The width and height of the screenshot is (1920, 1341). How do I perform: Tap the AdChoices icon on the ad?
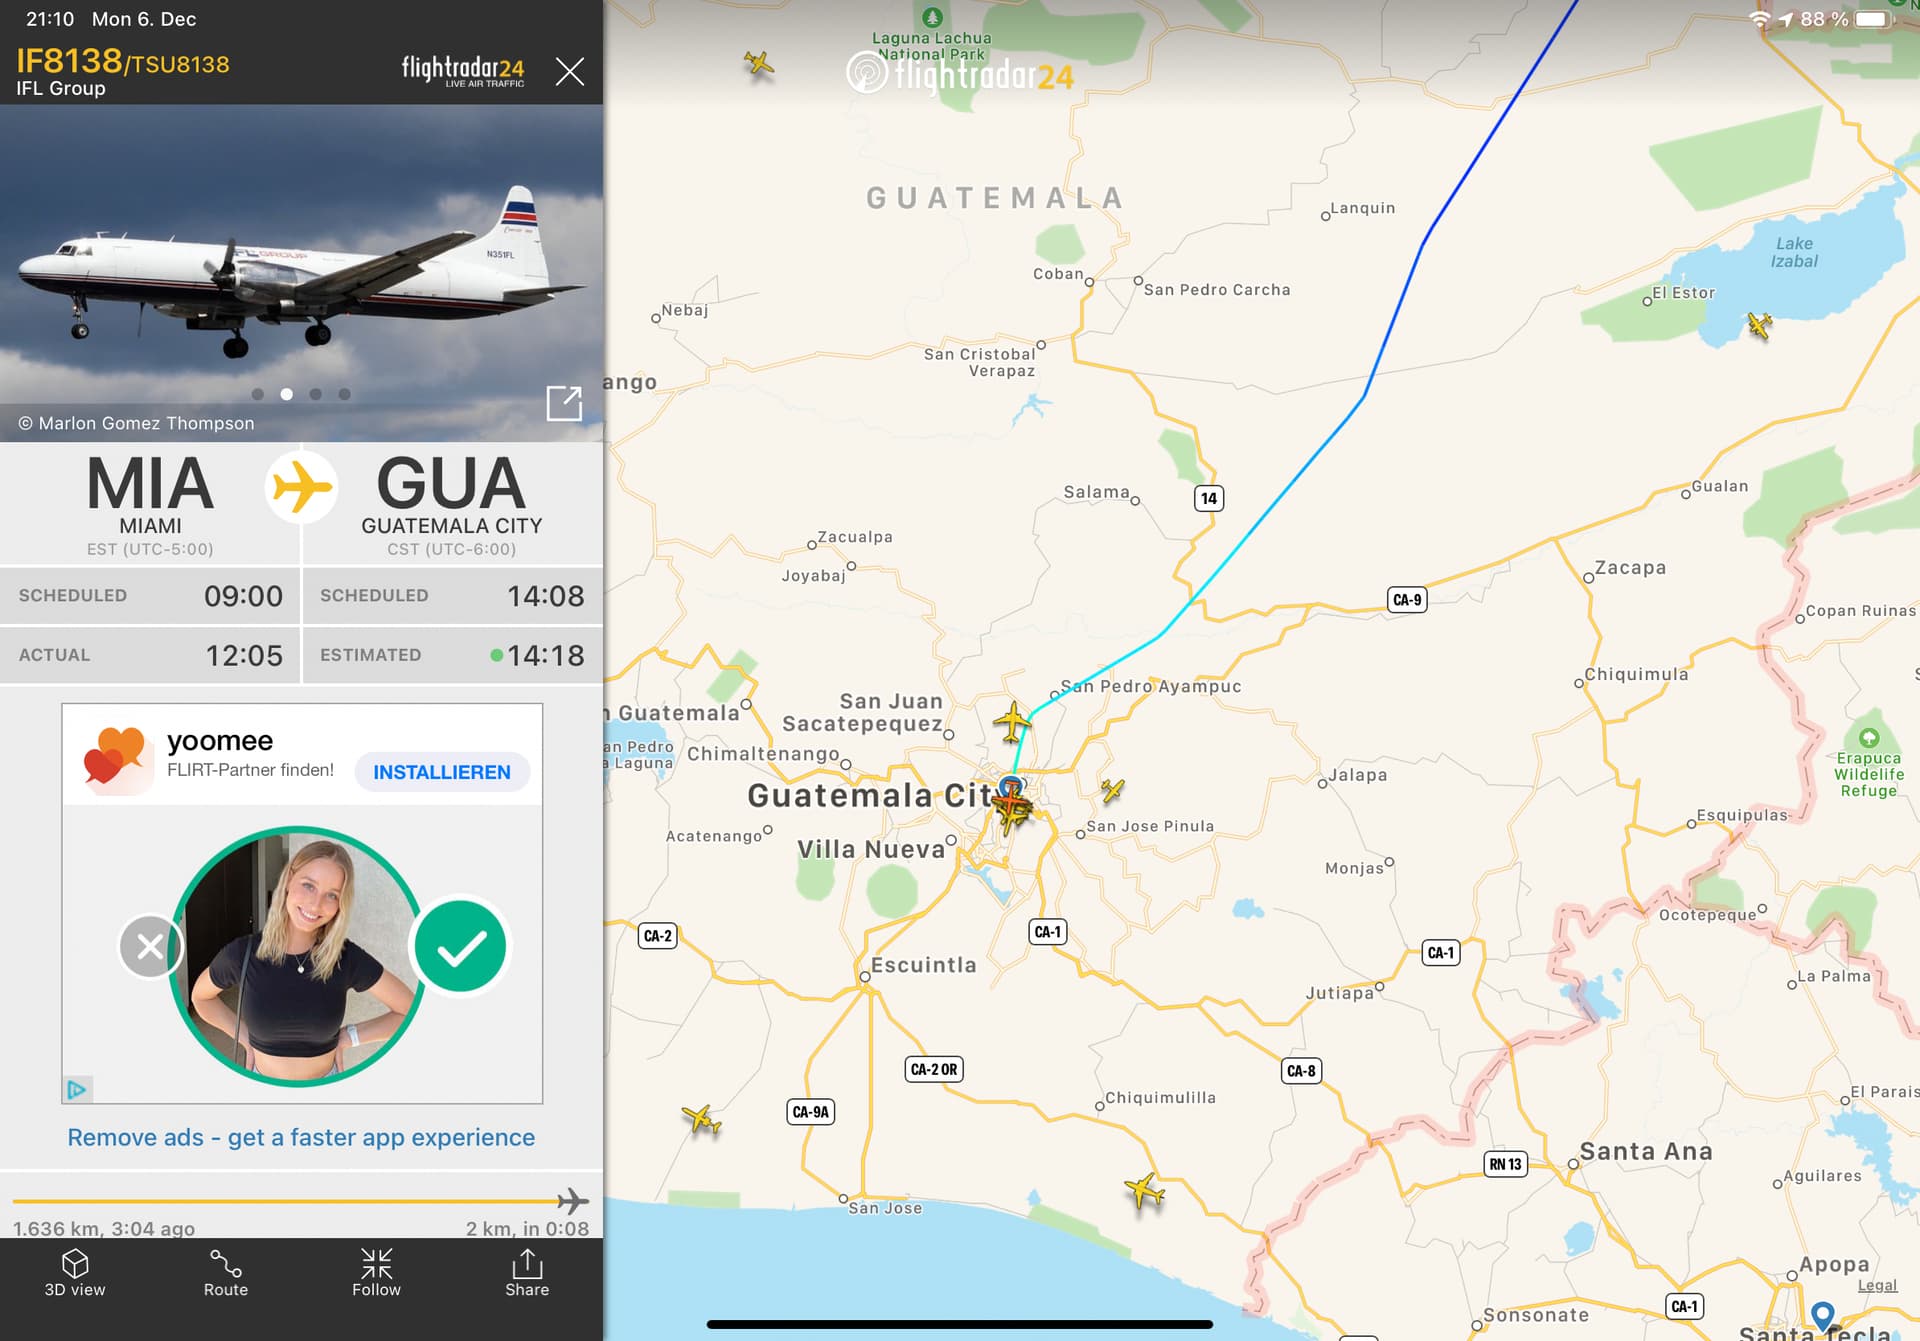78,1089
